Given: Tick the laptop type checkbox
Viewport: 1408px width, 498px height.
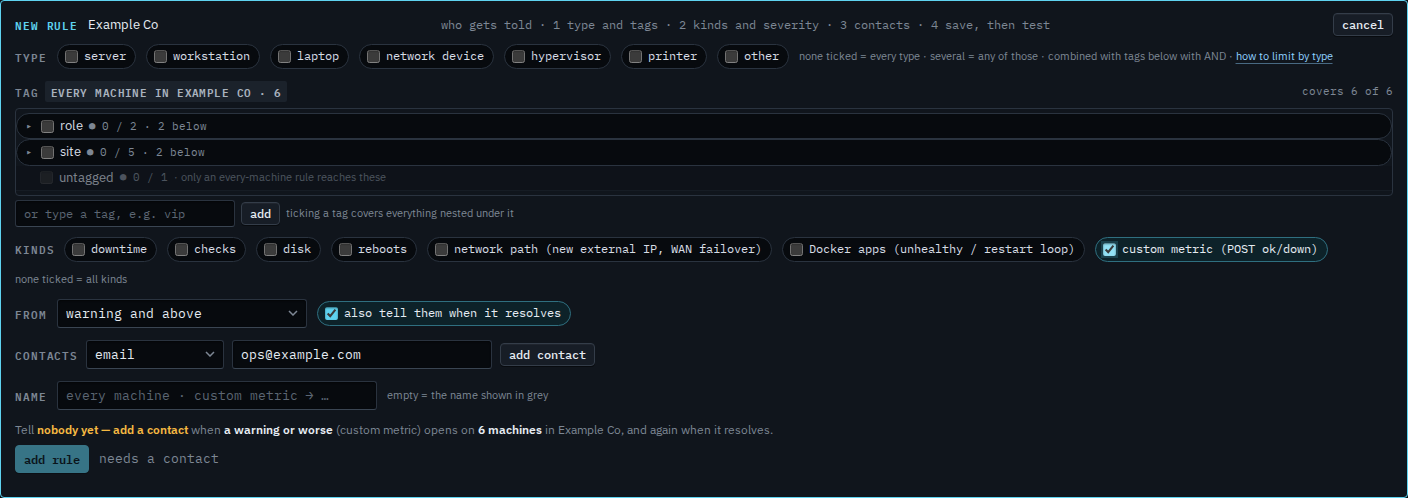Looking at the screenshot, I should tap(284, 57).
